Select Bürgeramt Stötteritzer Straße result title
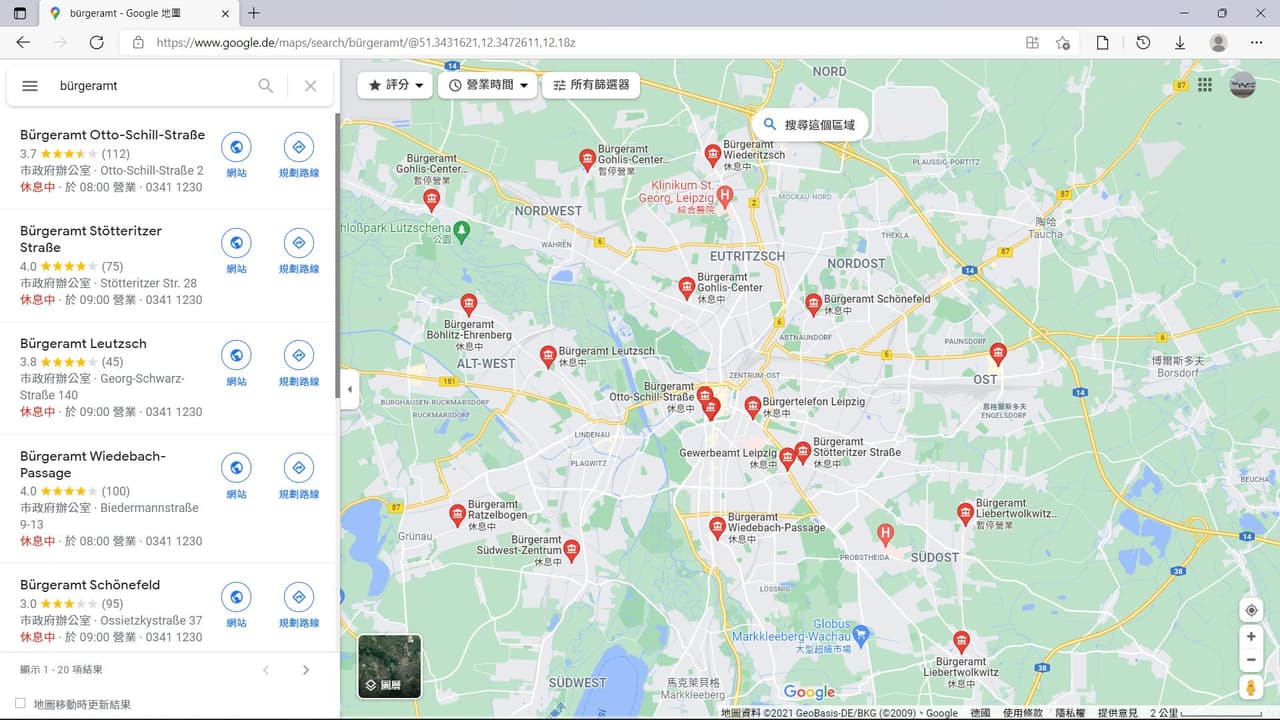Viewport: 1280px width, 720px height. click(x=91, y=239)
